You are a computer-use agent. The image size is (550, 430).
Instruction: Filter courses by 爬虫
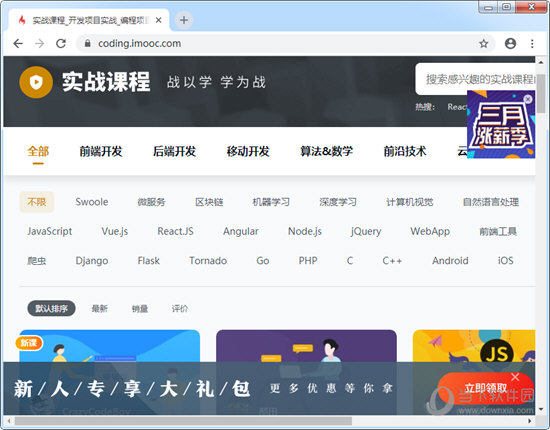click(x=37, y=261)
